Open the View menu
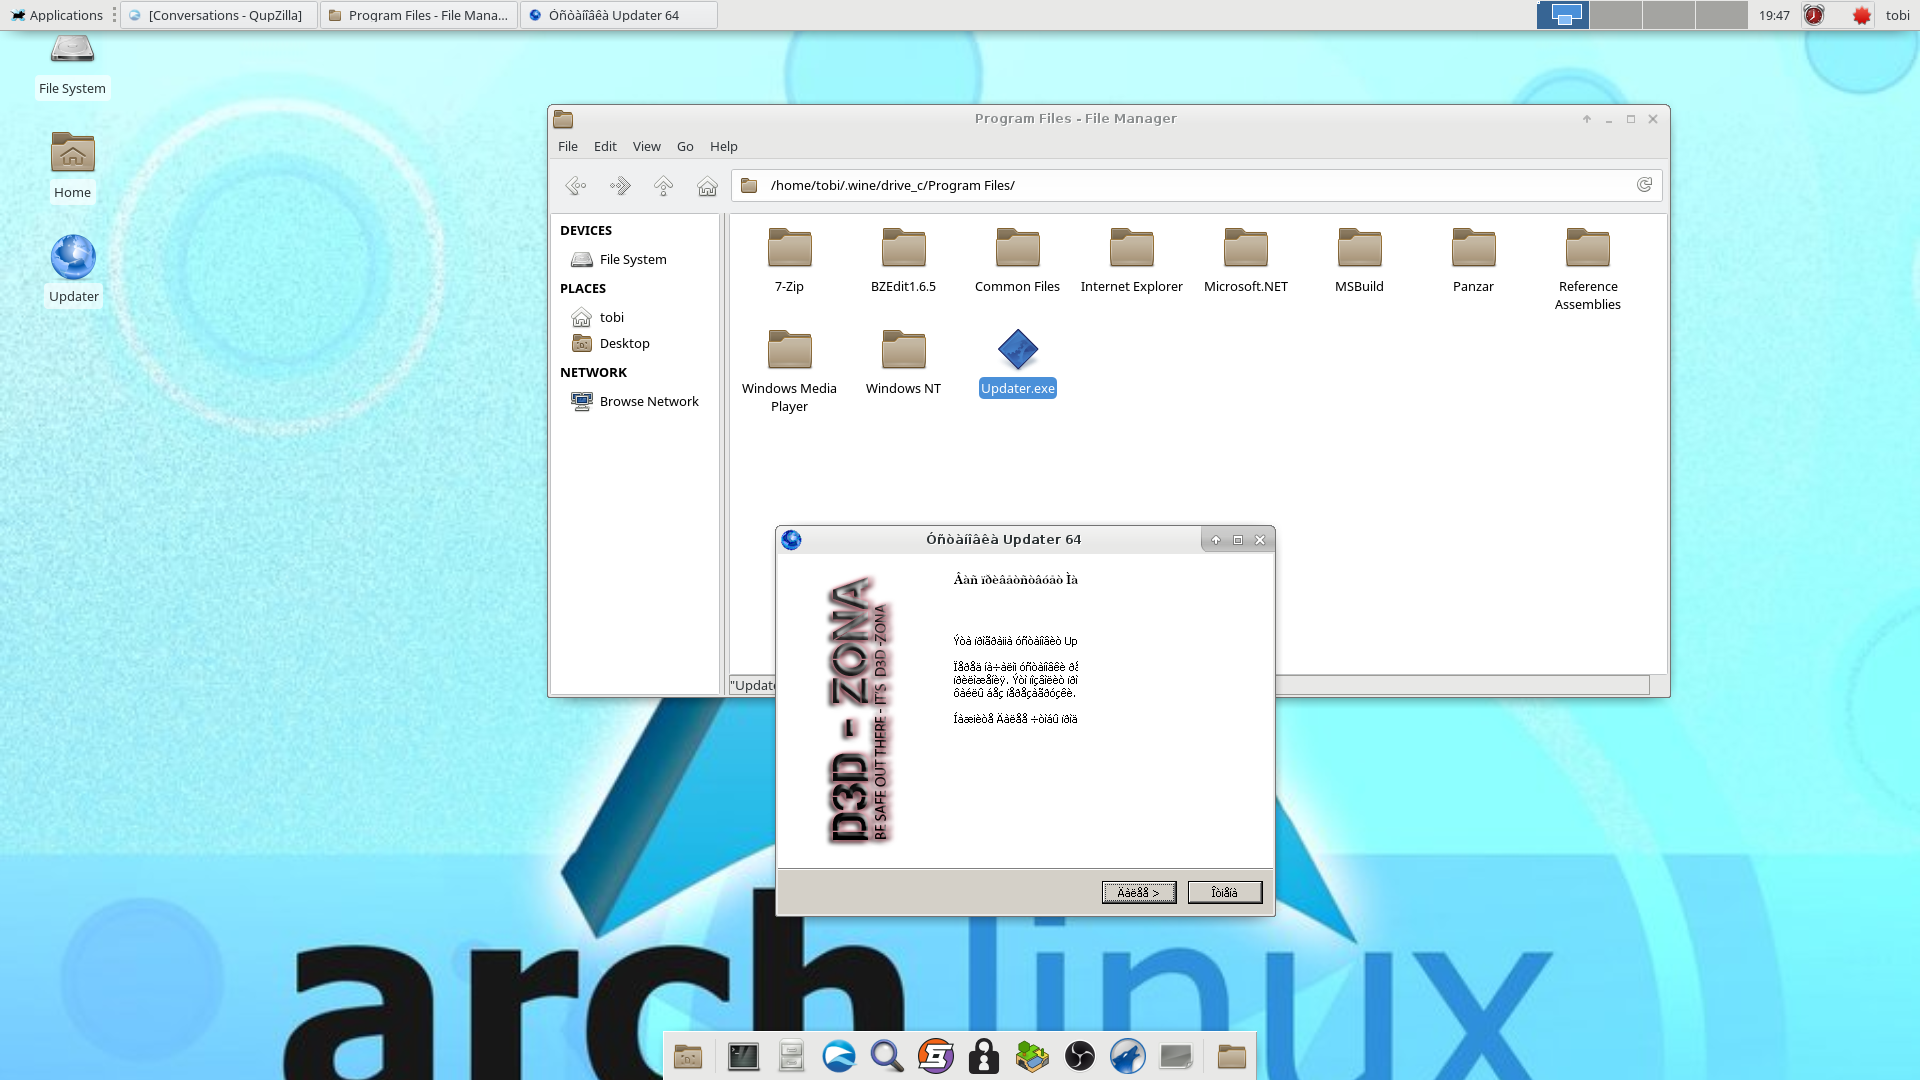Viewport: 1920px width, 1080px height. 647,146
